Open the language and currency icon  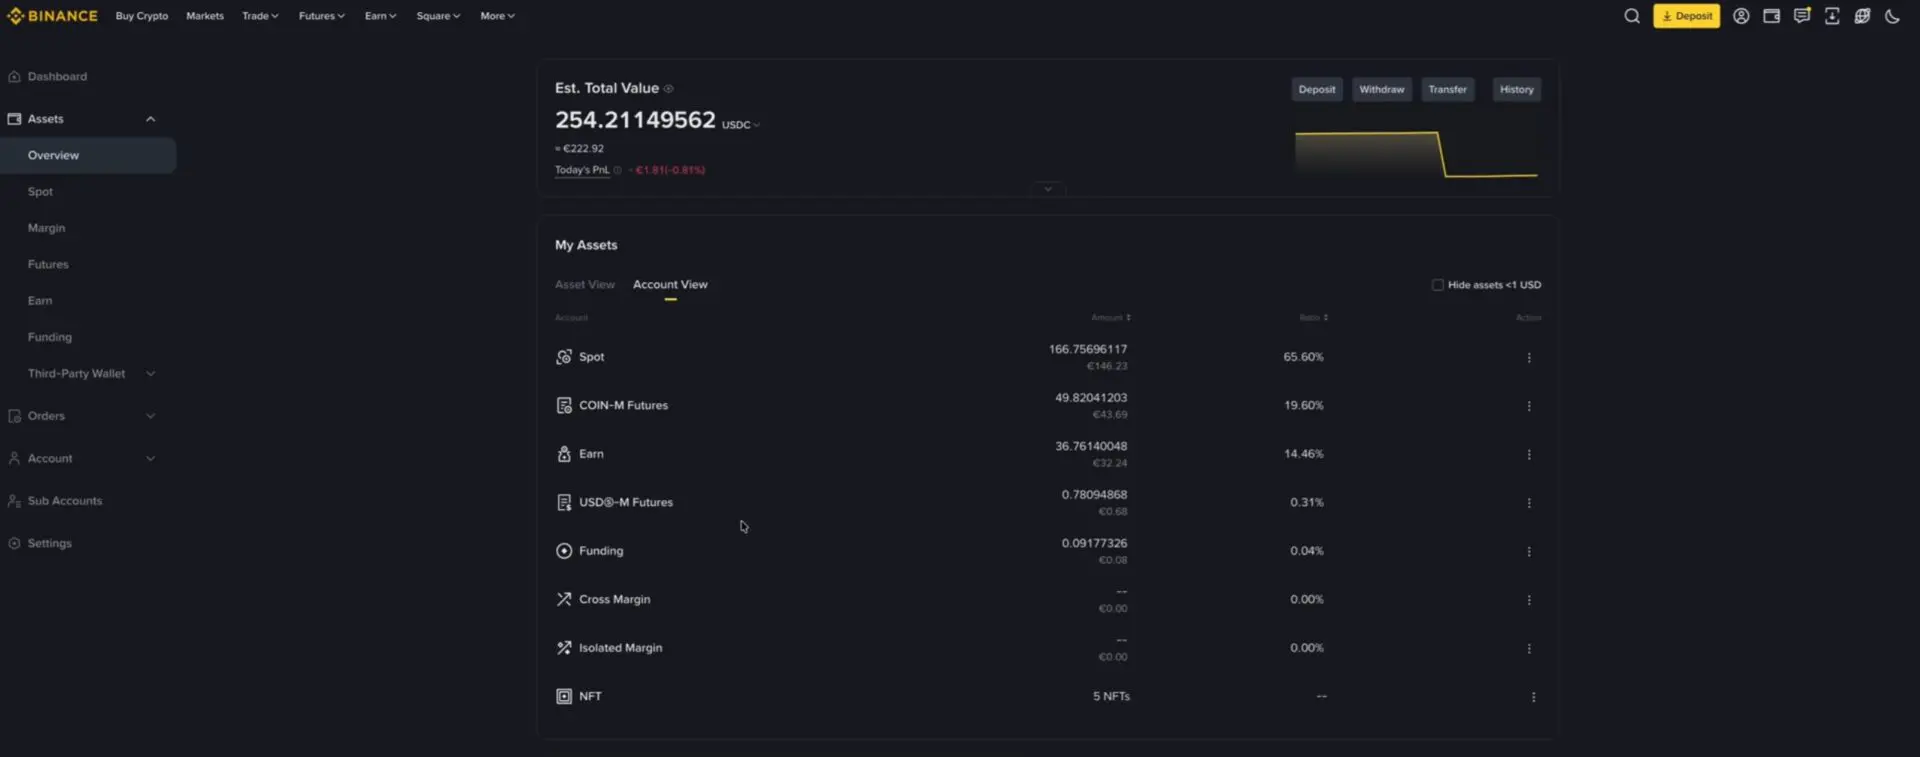[1862, 16]
